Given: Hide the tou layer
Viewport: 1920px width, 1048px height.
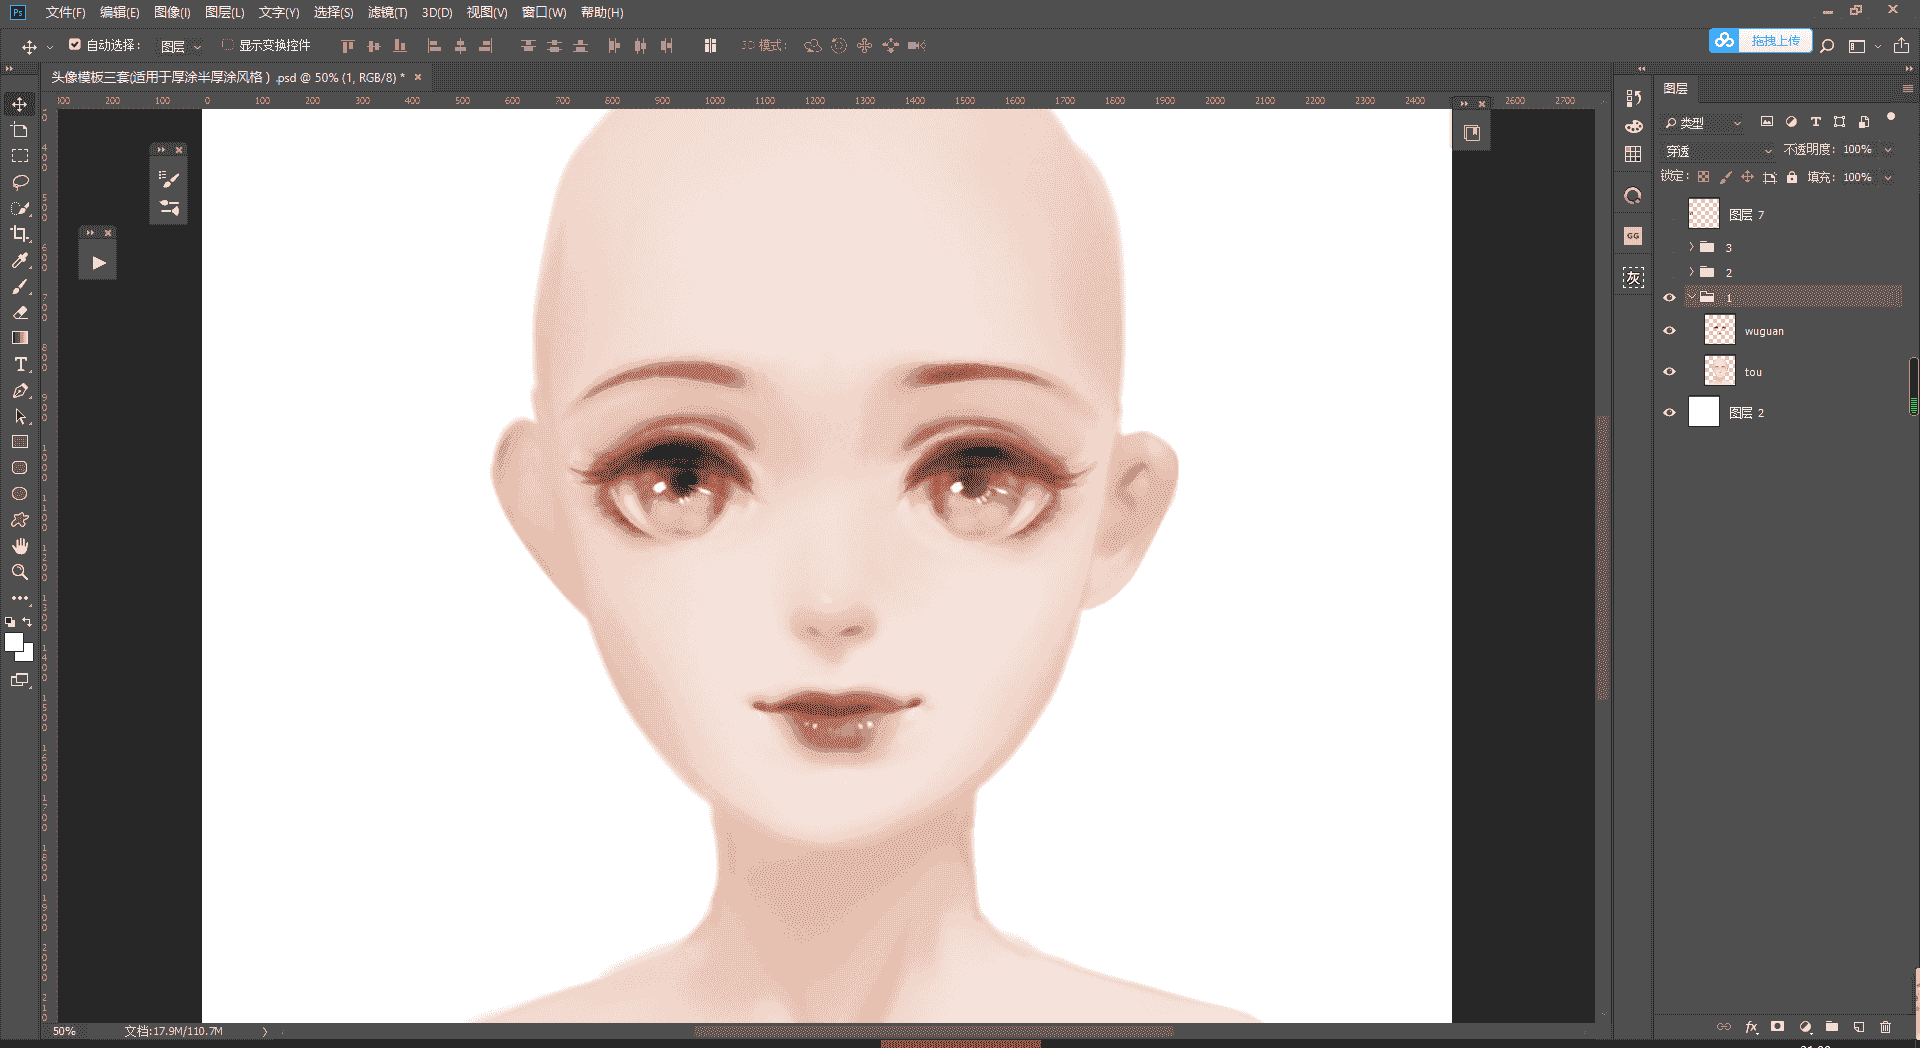Looking at the screenshot, I should click(x=1669, y=372).
